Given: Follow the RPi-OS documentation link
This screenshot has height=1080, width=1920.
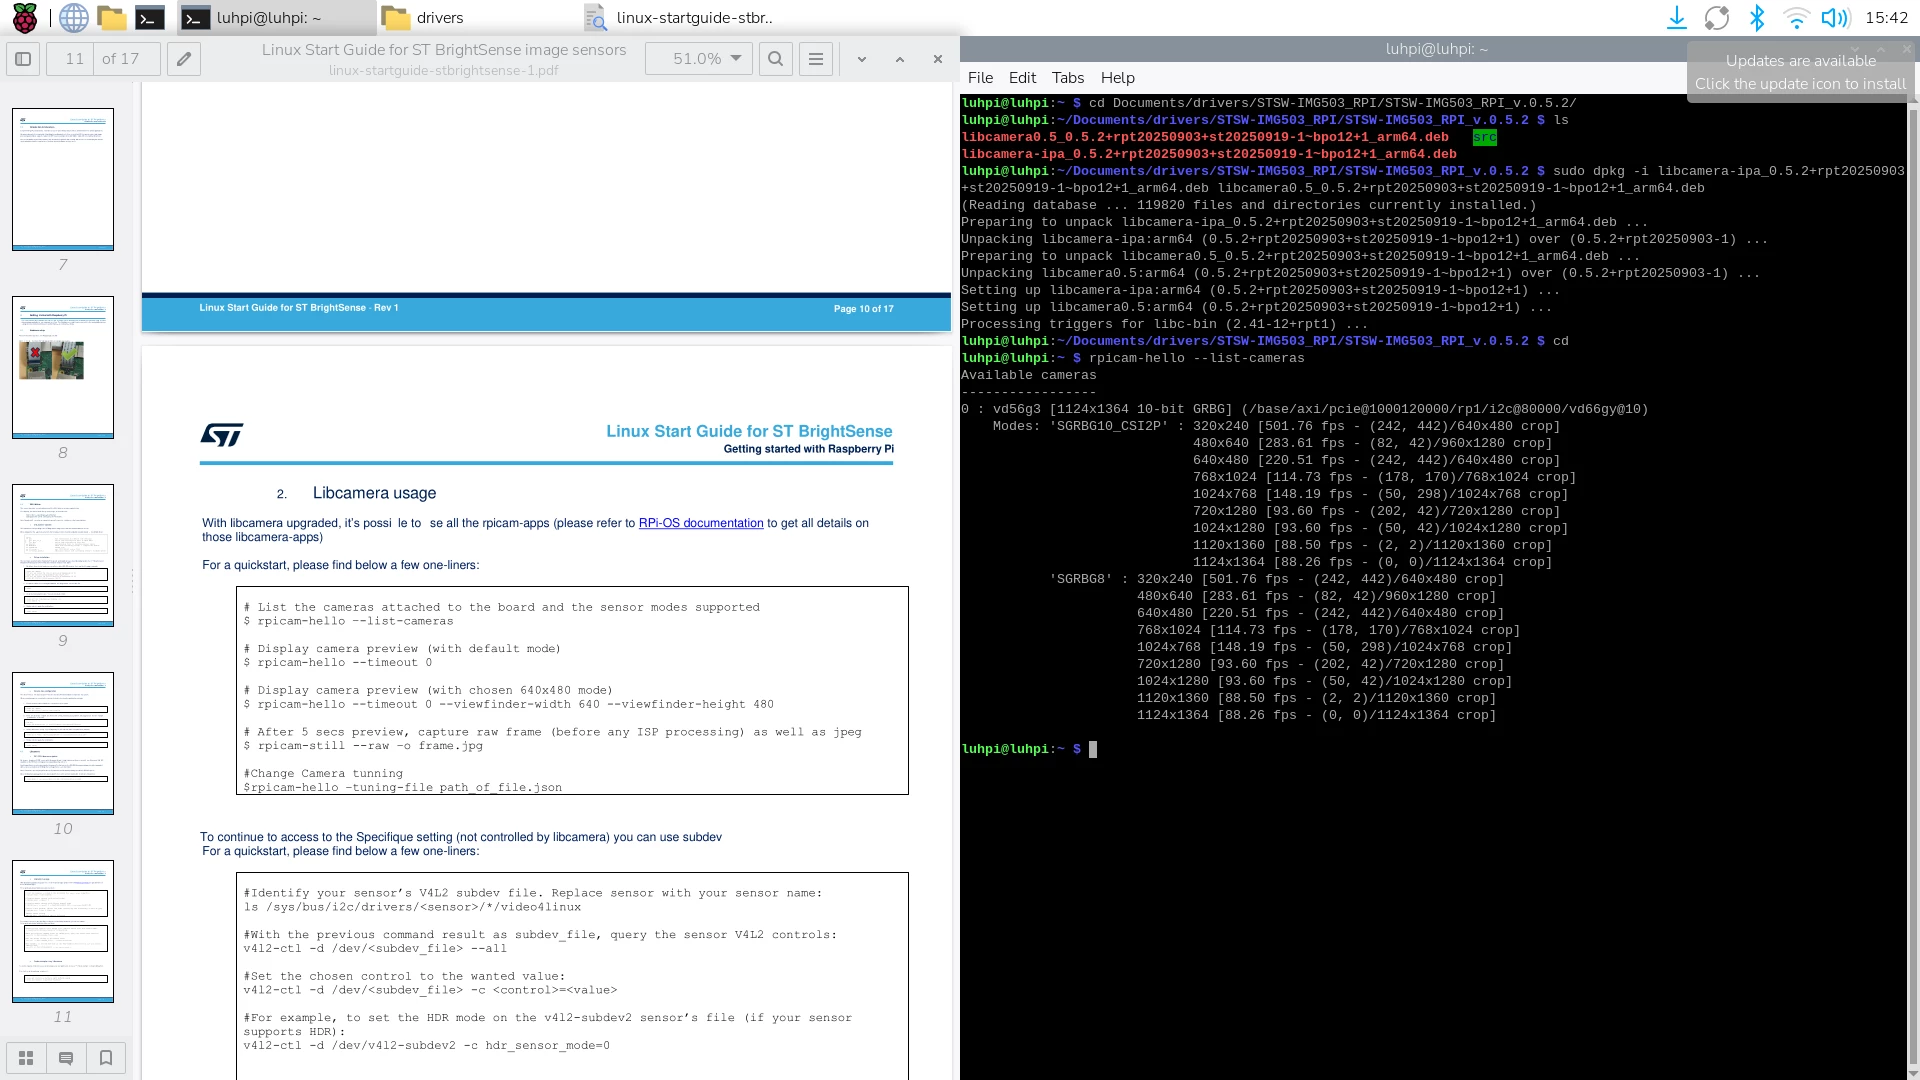Looking at the screenshot, I should [701, 523].
